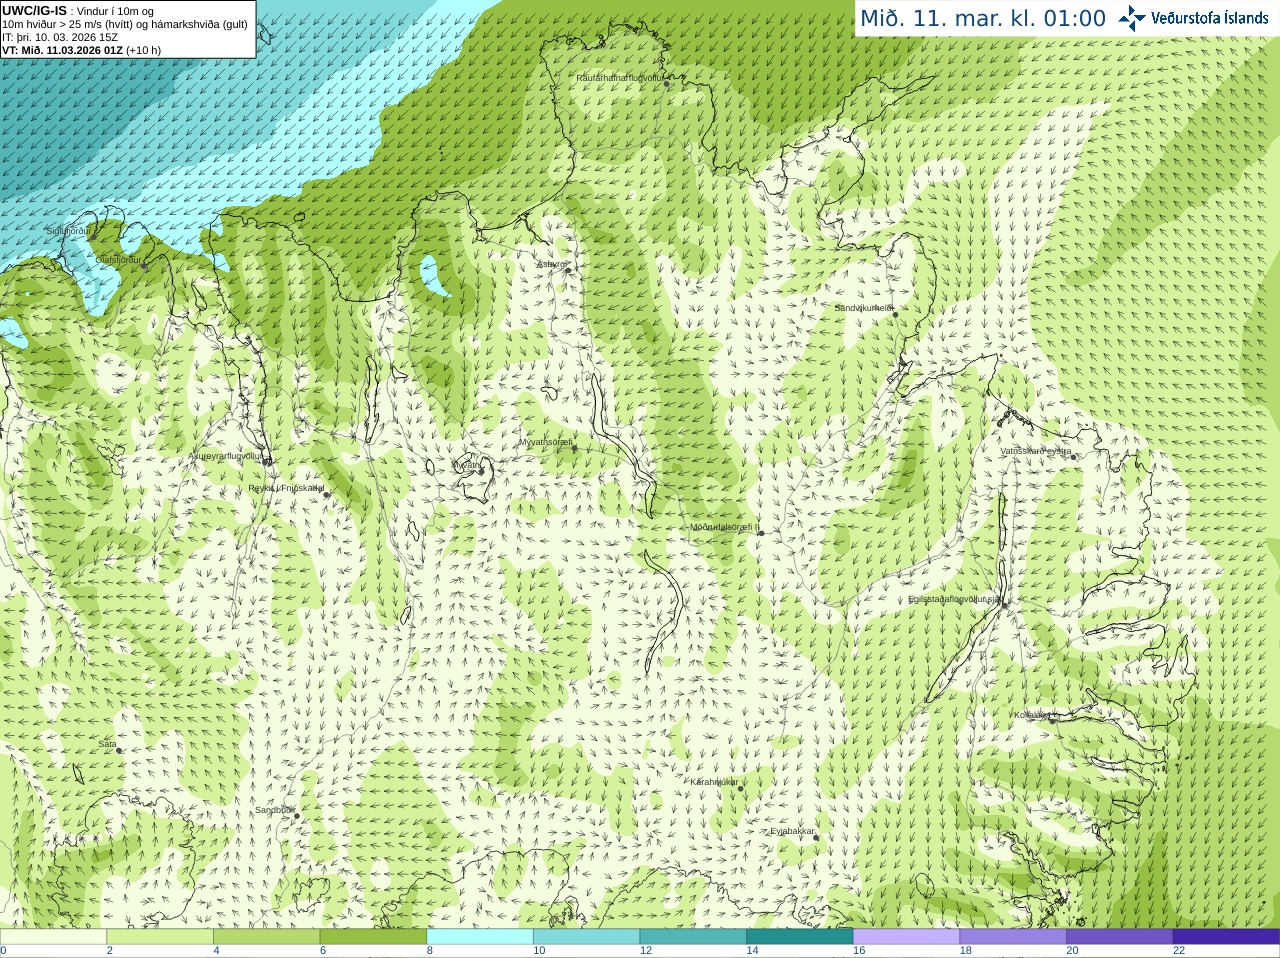Click the '10m hviður > 25 m/s' description line

point(125,24)
